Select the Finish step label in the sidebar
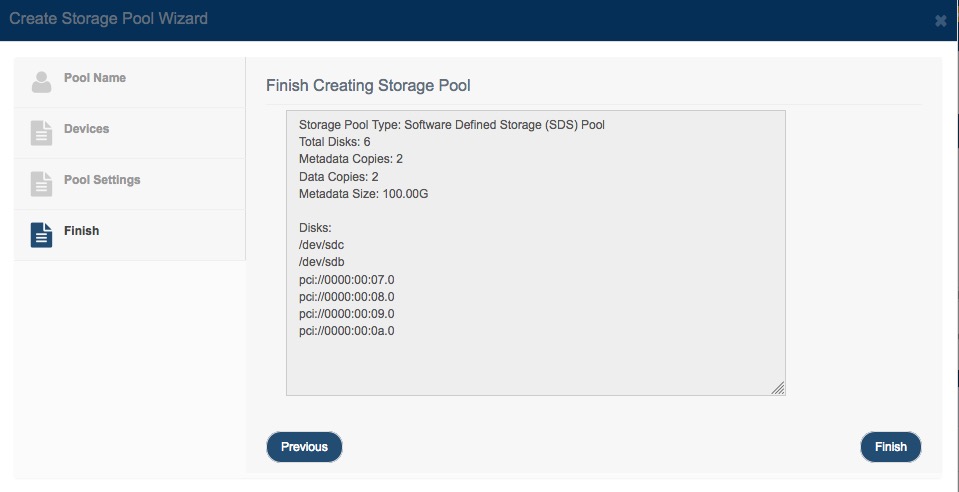This screenshot has height=492, width=959. 81,231
